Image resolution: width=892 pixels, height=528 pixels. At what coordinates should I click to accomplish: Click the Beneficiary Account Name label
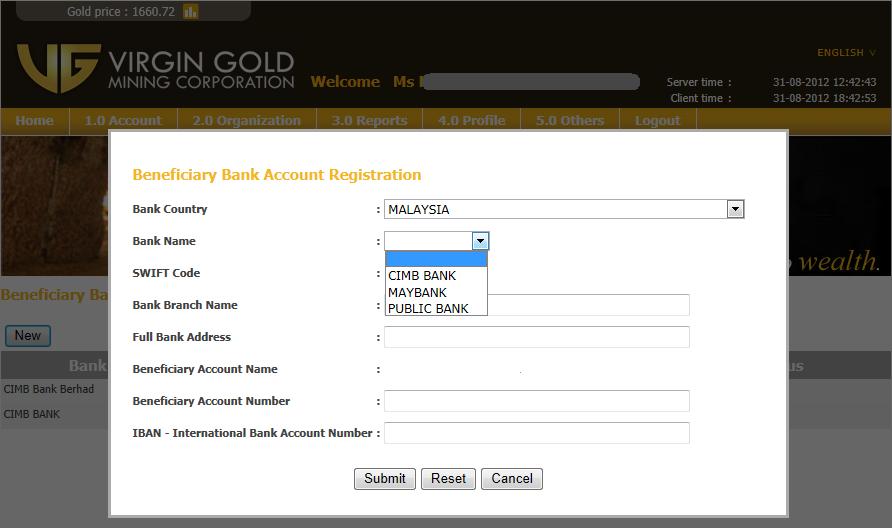coord(205,369)
